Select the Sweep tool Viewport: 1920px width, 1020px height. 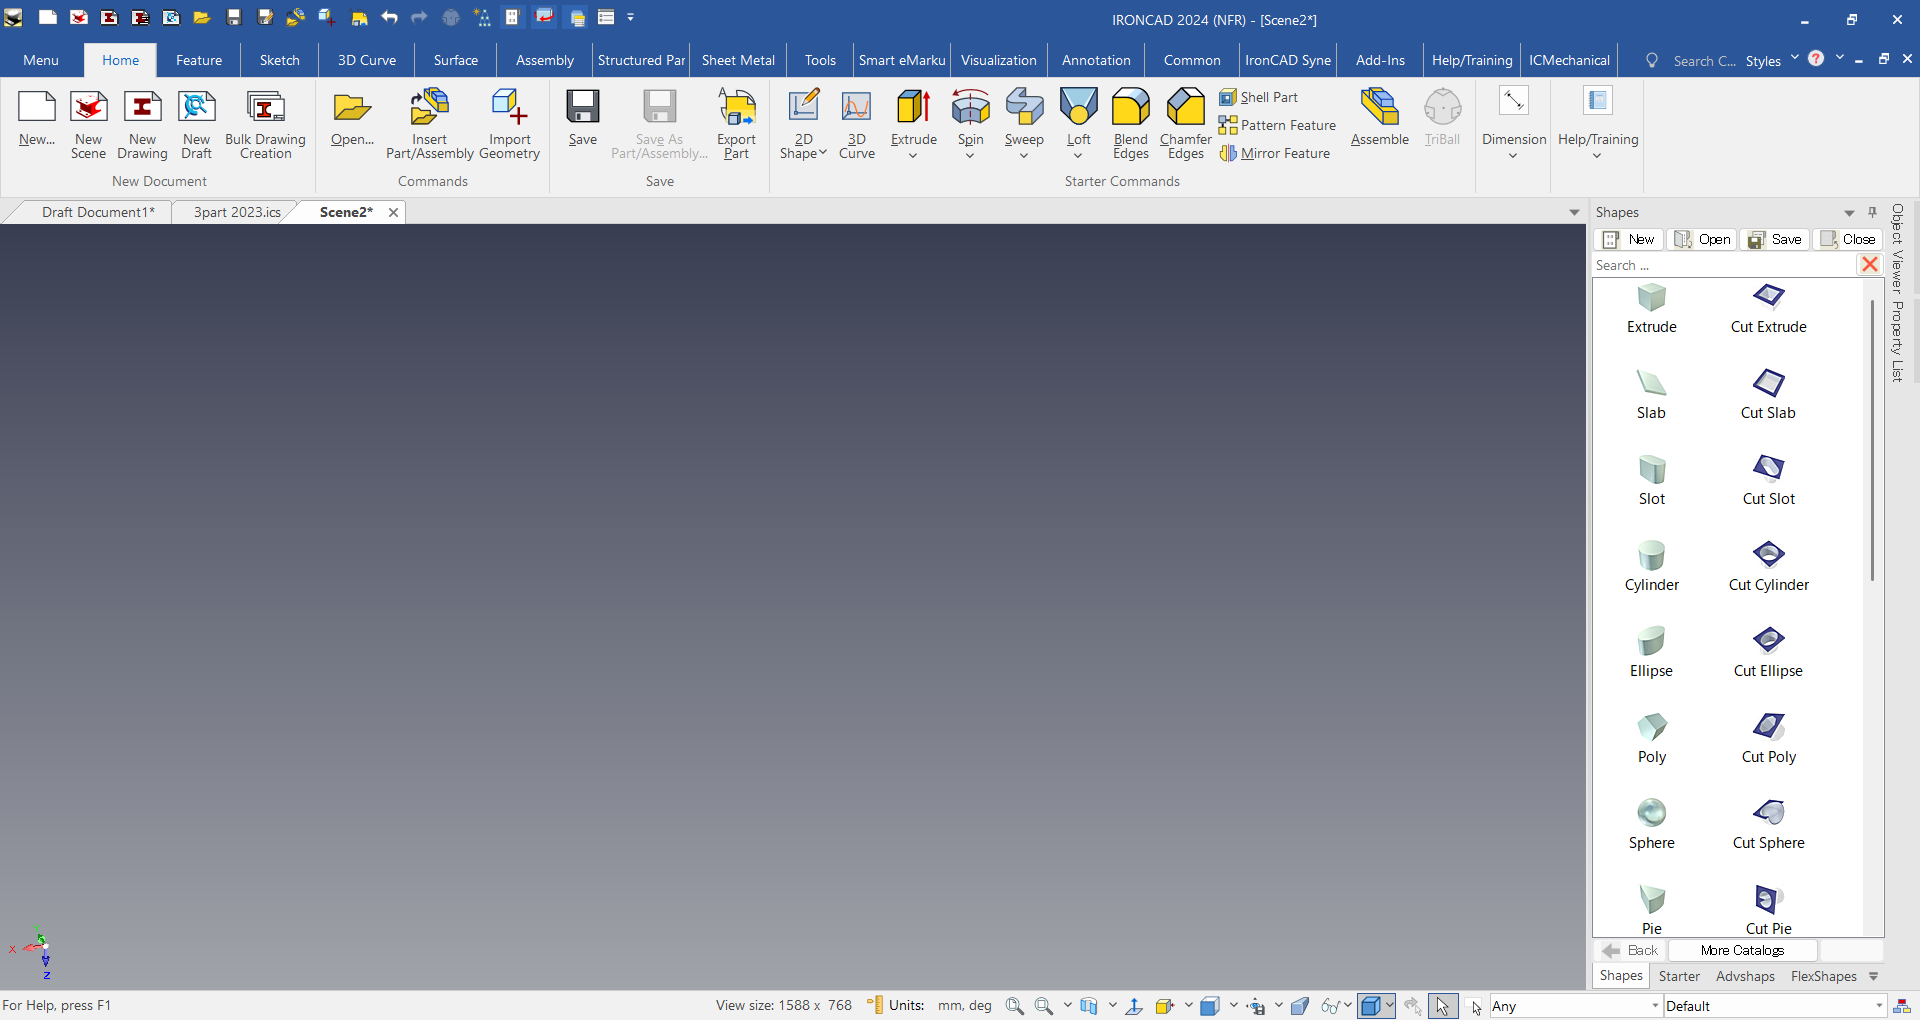pyautogui.click(x=1024, y=116)
